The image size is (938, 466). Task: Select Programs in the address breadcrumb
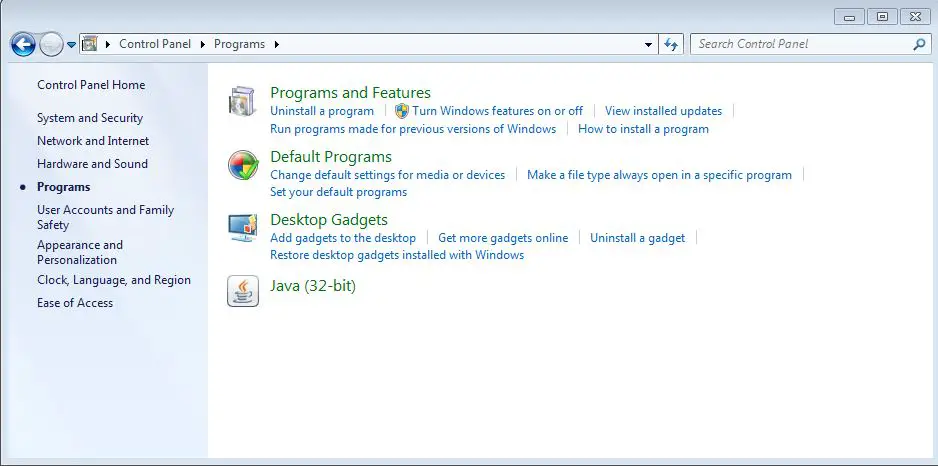tap(239, 44)
